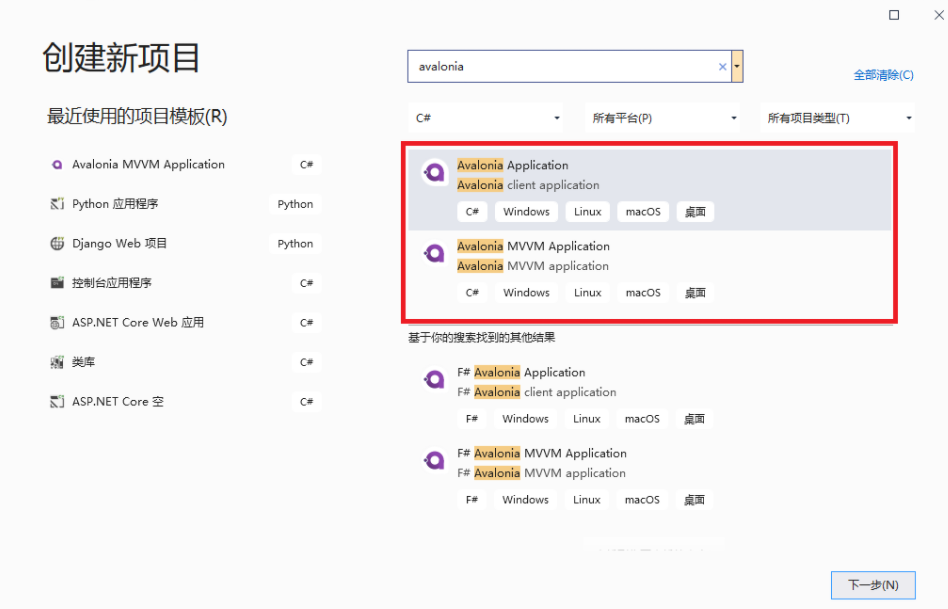The image size is (948, 609).
Task: Click the Avalonia icon of the C# Avalonia MVVM Application template
Action: pyautogui.click(x=434, y=253)
